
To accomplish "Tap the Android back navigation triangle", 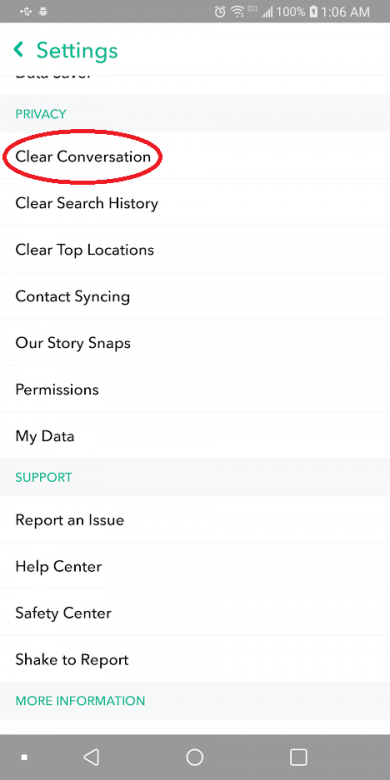I will [x=91, y=757].
